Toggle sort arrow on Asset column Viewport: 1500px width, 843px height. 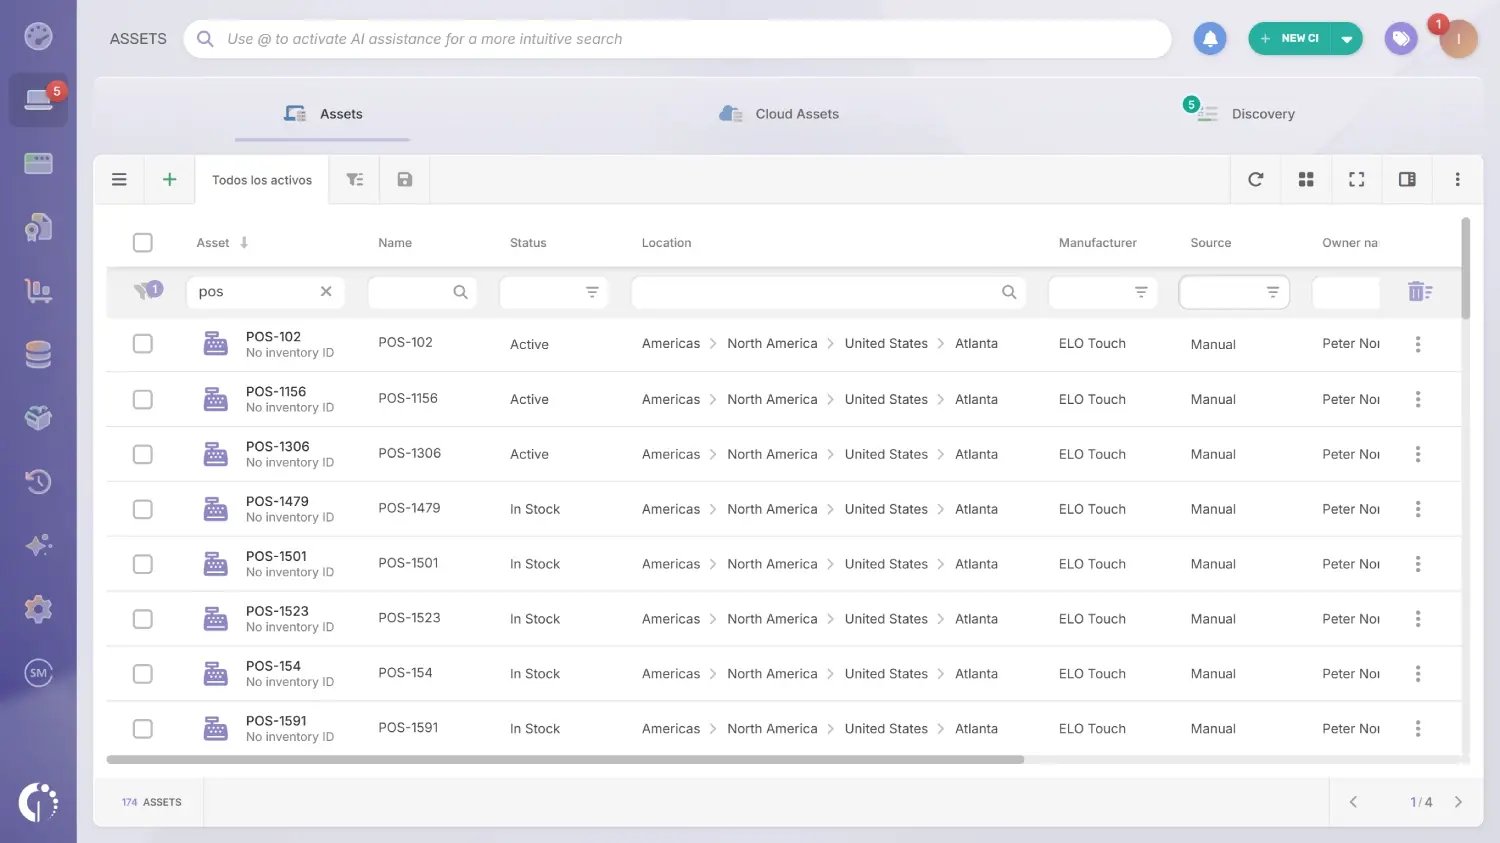244,243
